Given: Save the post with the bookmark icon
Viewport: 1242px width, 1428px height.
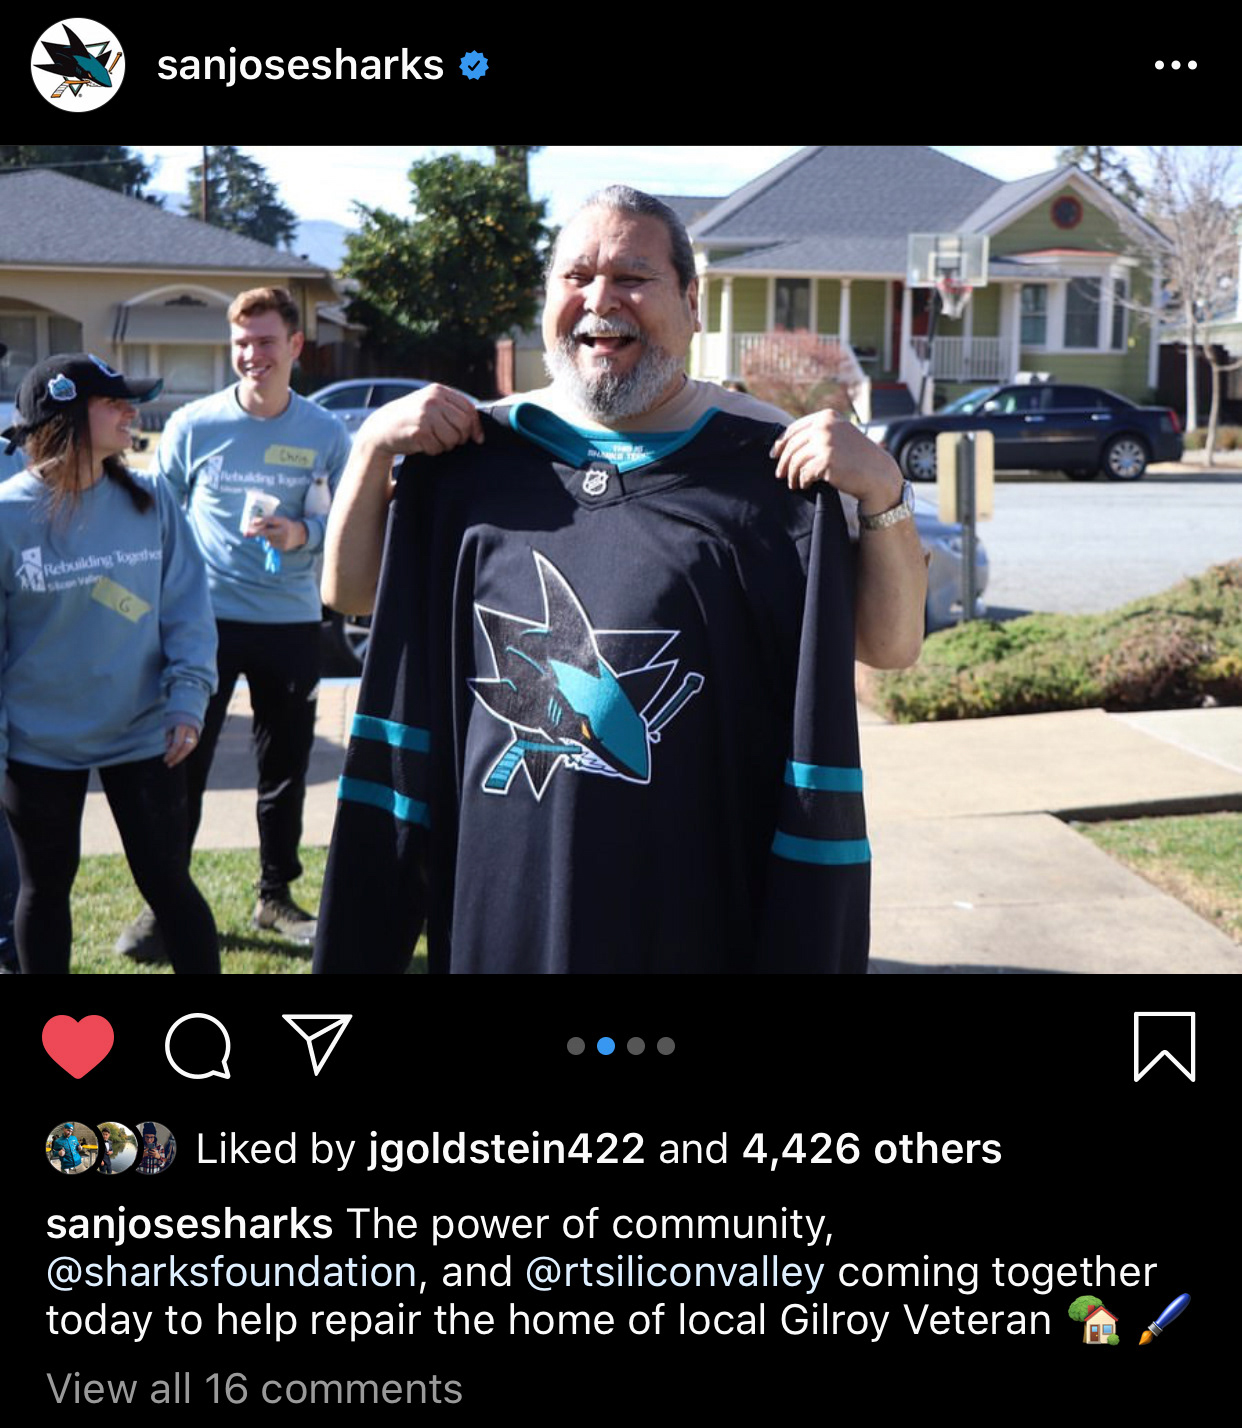Looking at the screenshot, I should coord(1165,1047).
